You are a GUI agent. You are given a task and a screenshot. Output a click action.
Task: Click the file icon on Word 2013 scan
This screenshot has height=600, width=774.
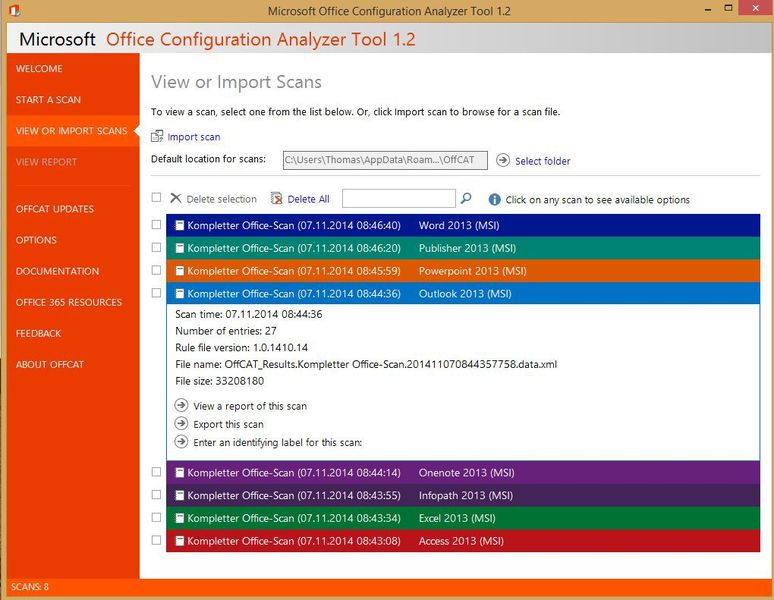coord(180,225)
